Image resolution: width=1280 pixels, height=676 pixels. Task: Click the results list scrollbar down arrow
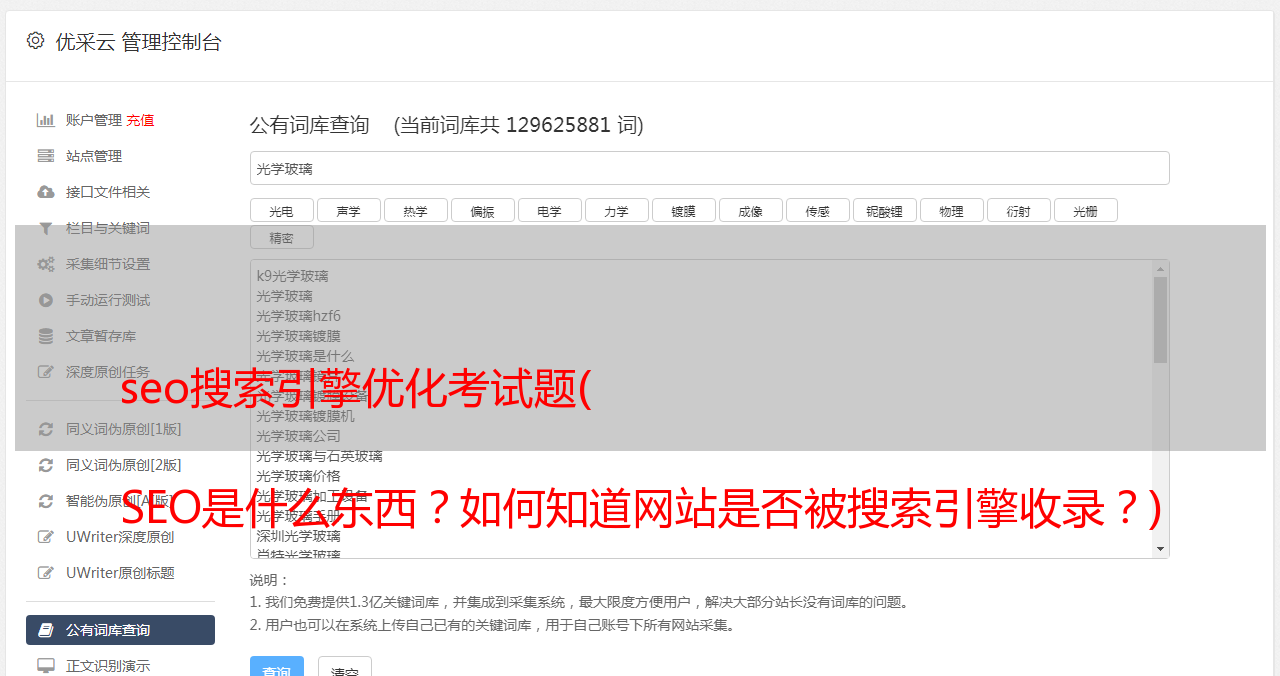pos(1161,549)
